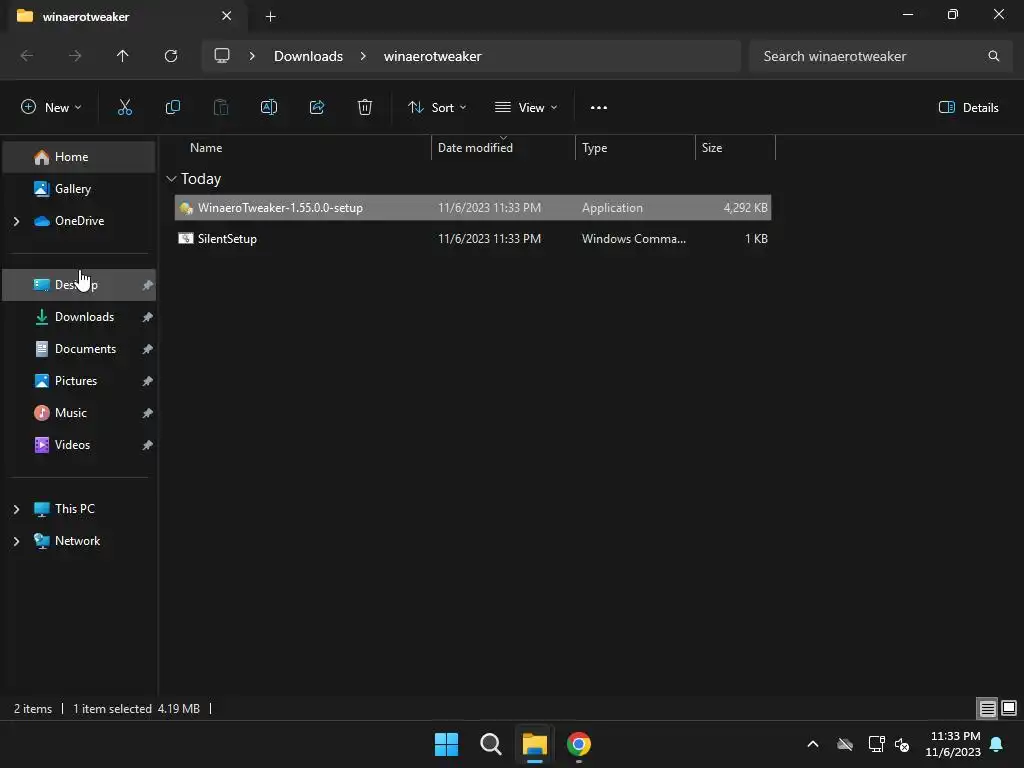Open the View dropdown
The width and height of the screenshot is (1024, 768).
pos(525,108)
